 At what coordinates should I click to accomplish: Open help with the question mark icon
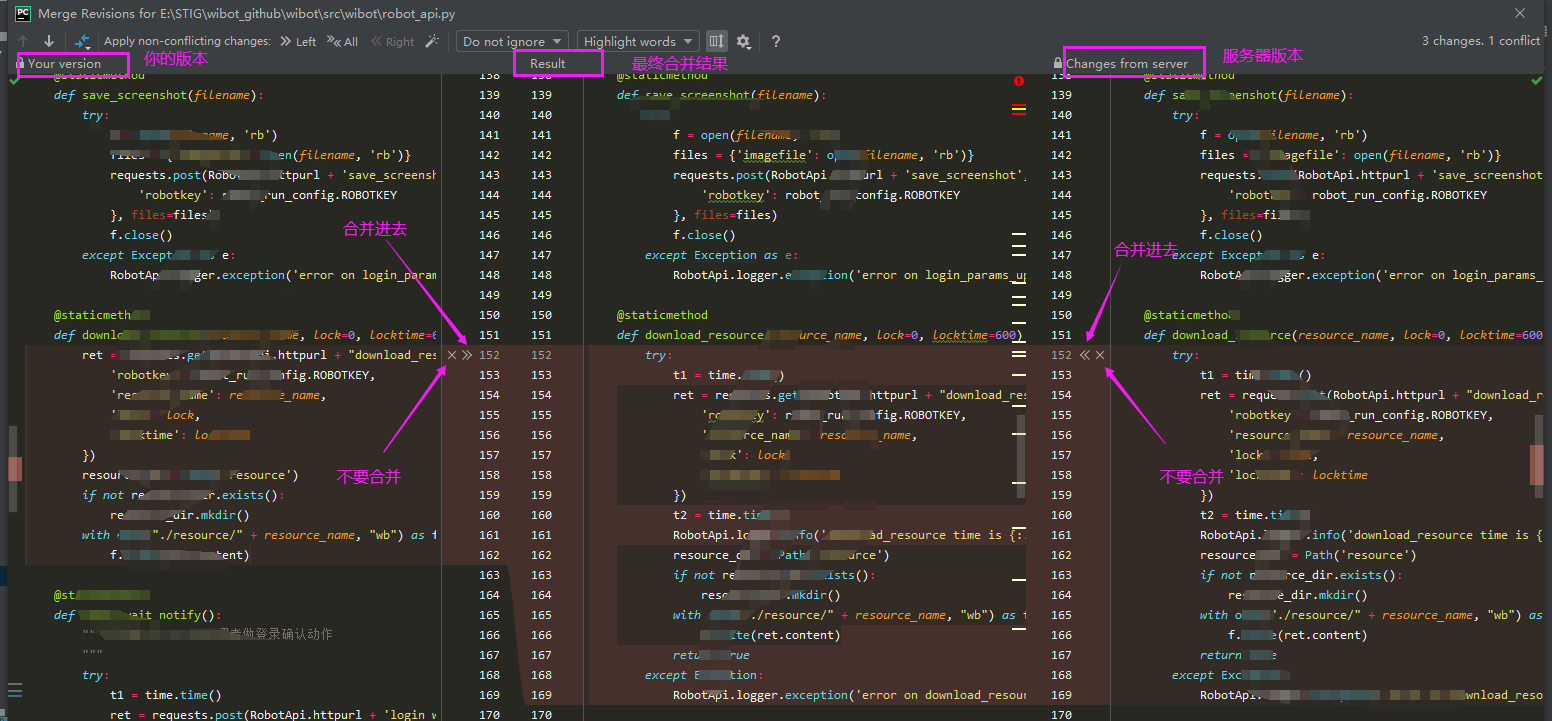point(775,41)
